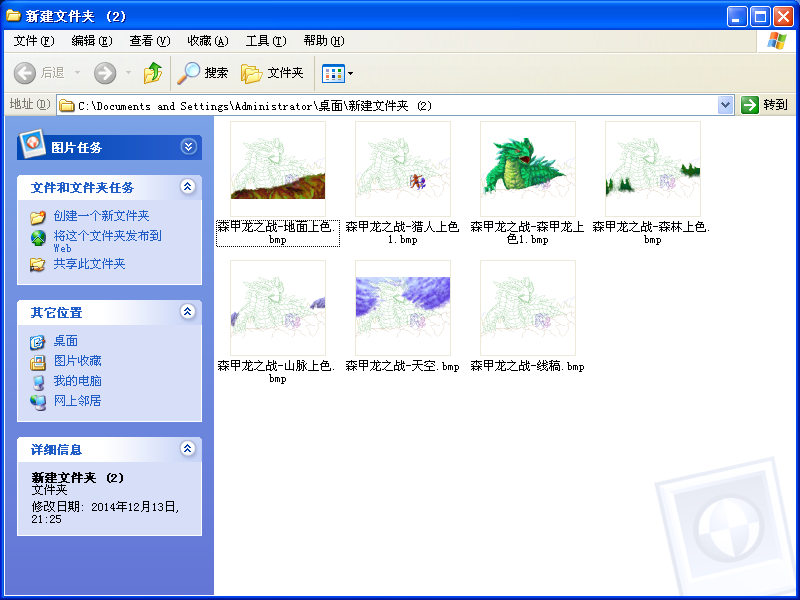Maximize the 新建文件夹 (2) window
Image resolution: width=800 pixels, height=600 pixels.
point(760,17)
